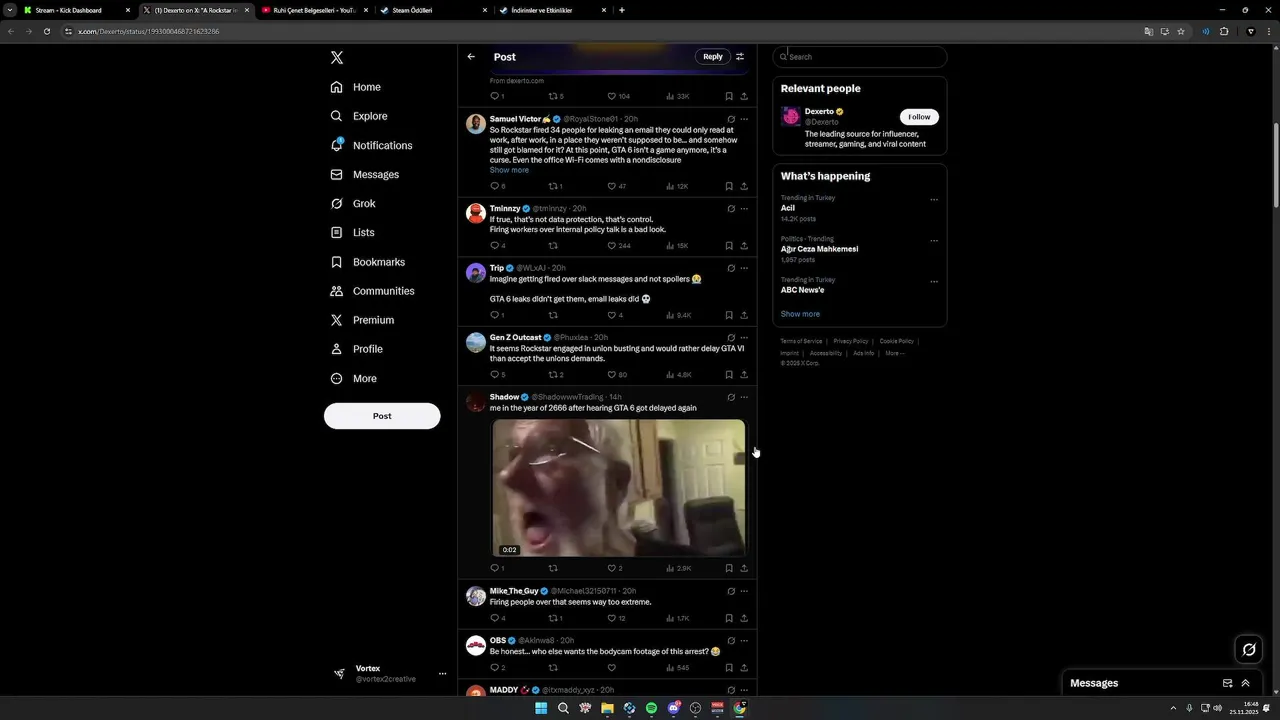Share Shadow's video post
Screen dimensions: 1280x720
pyautogui.click(x=744, y=568)
